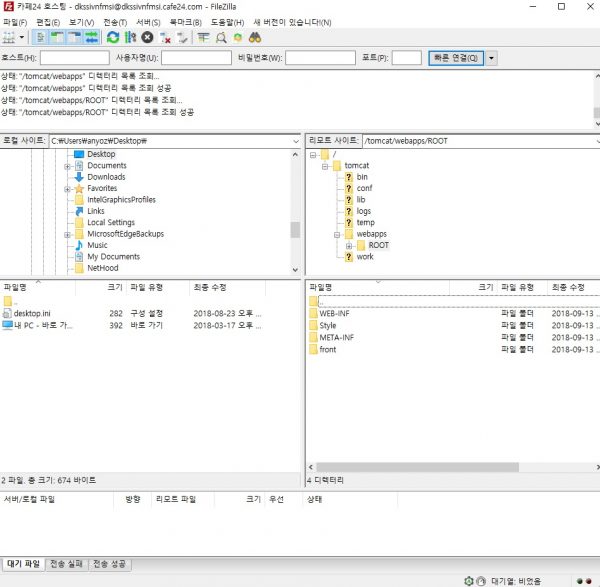Refresh file and folder lists
This screenshot has height=587, width=600.
click(x=113, y=38)
